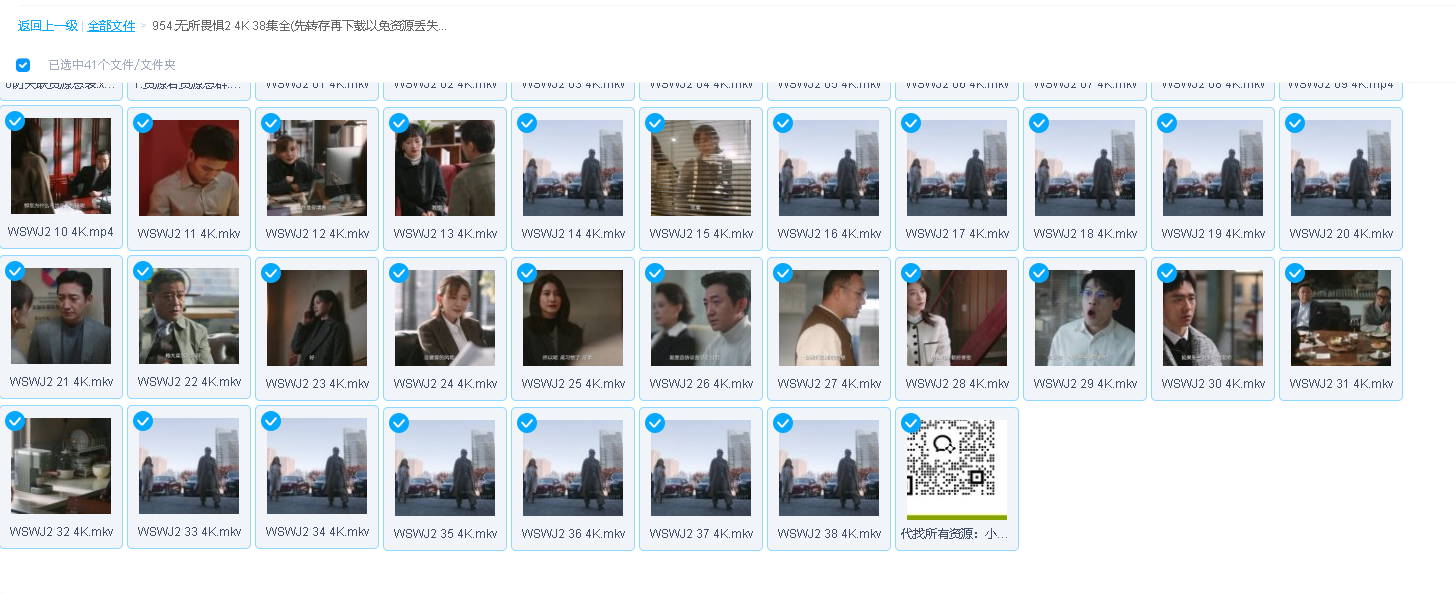
Task: Click the WSWJ2 12 4K.mkv video thumbnail
Action: (317, 168)
